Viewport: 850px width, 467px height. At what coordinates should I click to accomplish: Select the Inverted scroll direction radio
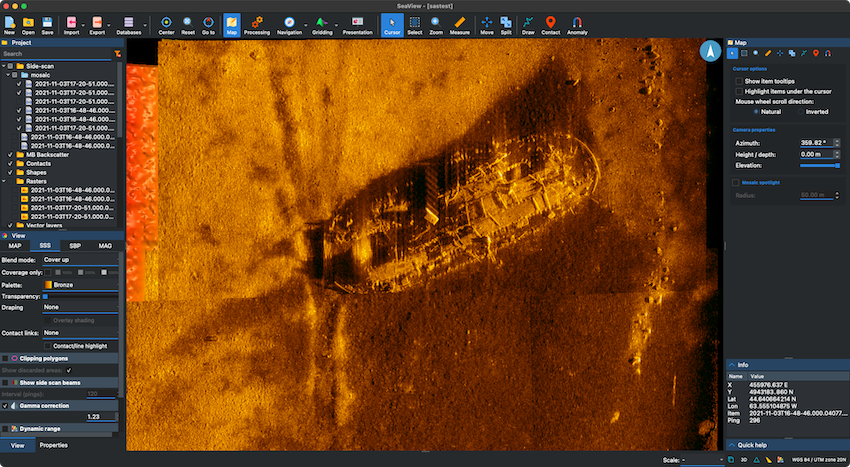[801, 112]
